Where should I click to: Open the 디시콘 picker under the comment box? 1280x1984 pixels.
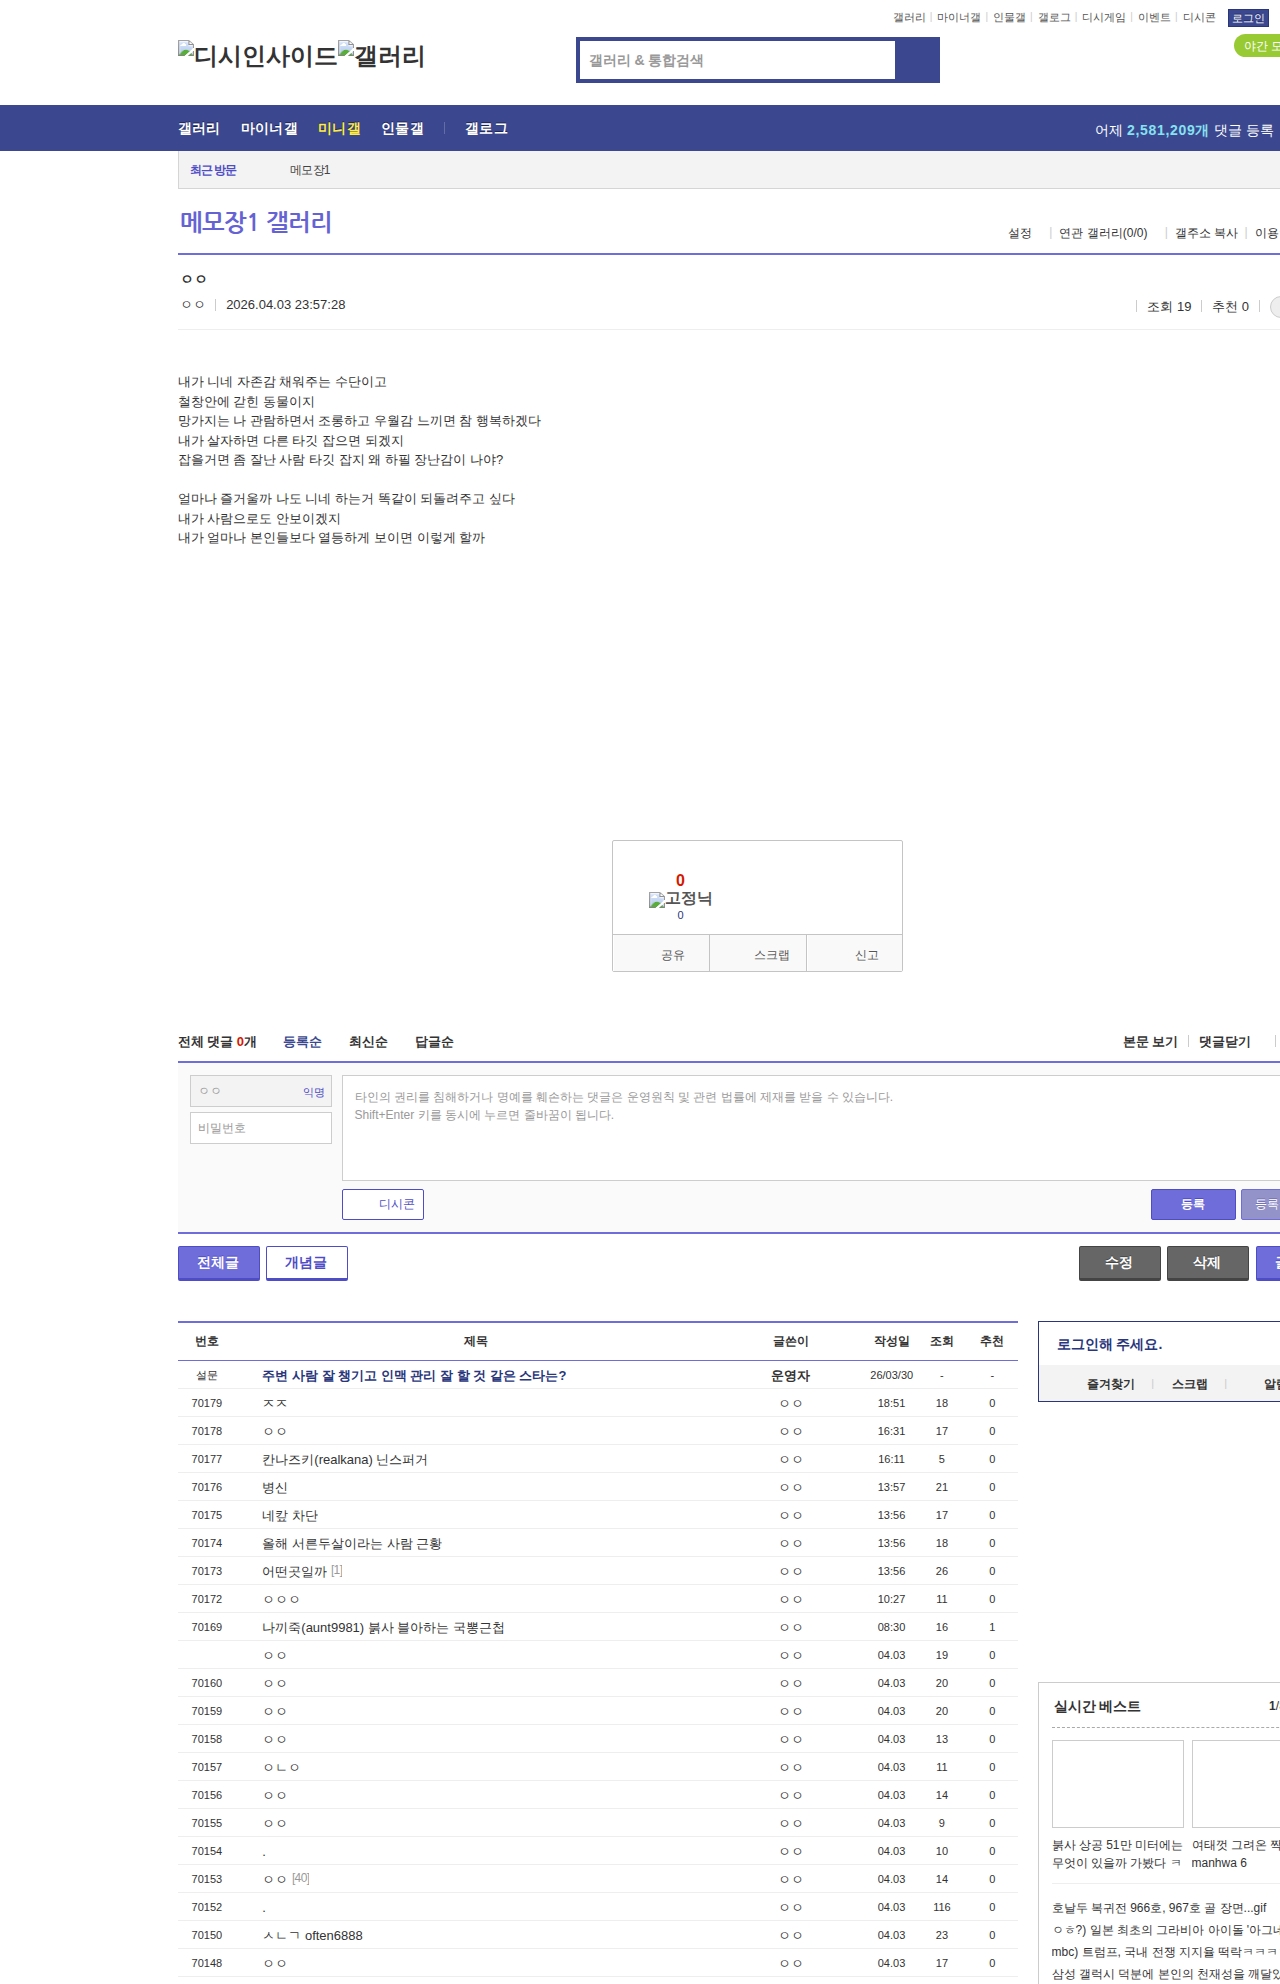383,1204
